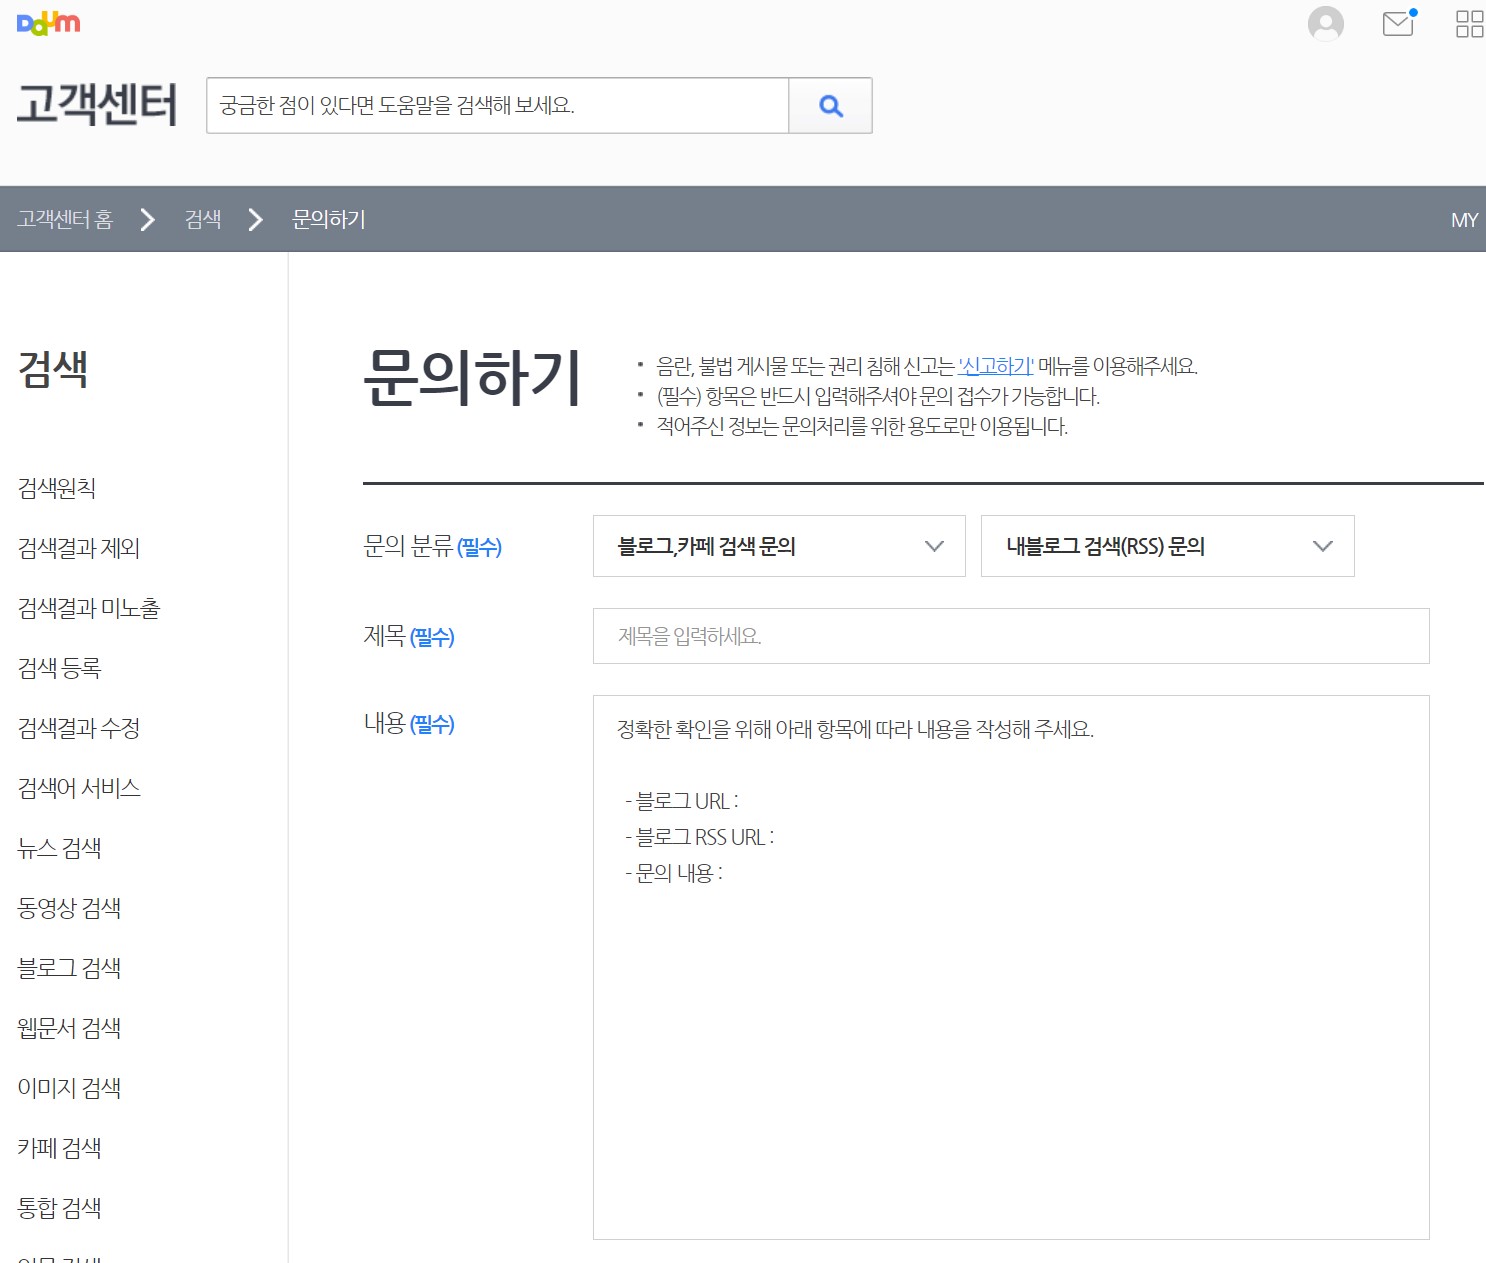The image size is (1486, 1263).
Task: Open the '신고하기' hyperlink
Action: 996,366
